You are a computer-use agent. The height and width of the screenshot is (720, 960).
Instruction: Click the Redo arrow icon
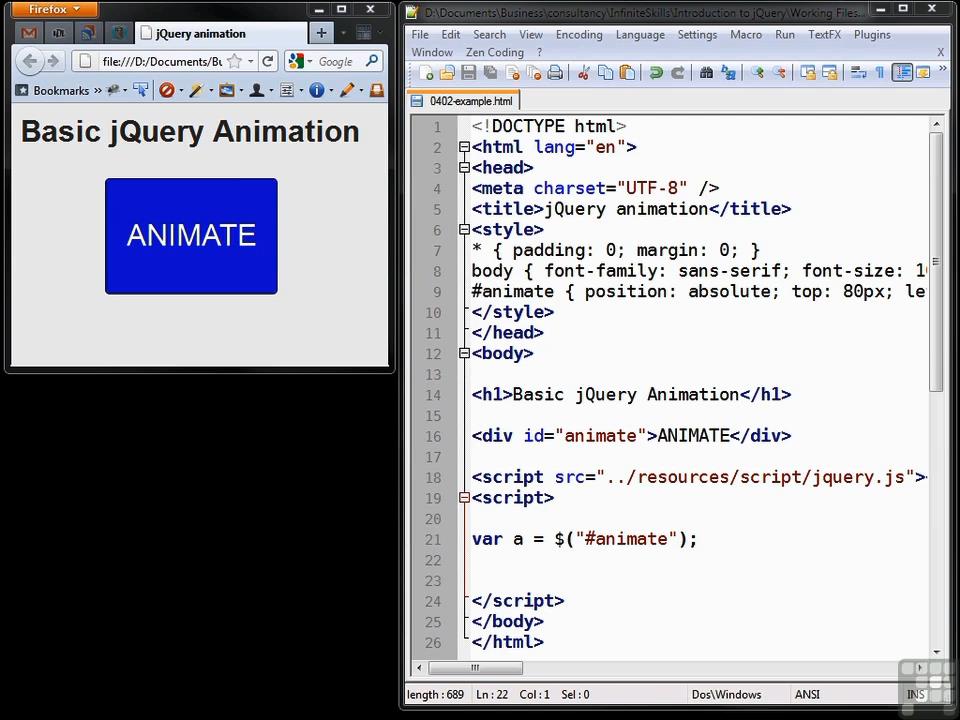pyautogui.click(x=677, y=73)
